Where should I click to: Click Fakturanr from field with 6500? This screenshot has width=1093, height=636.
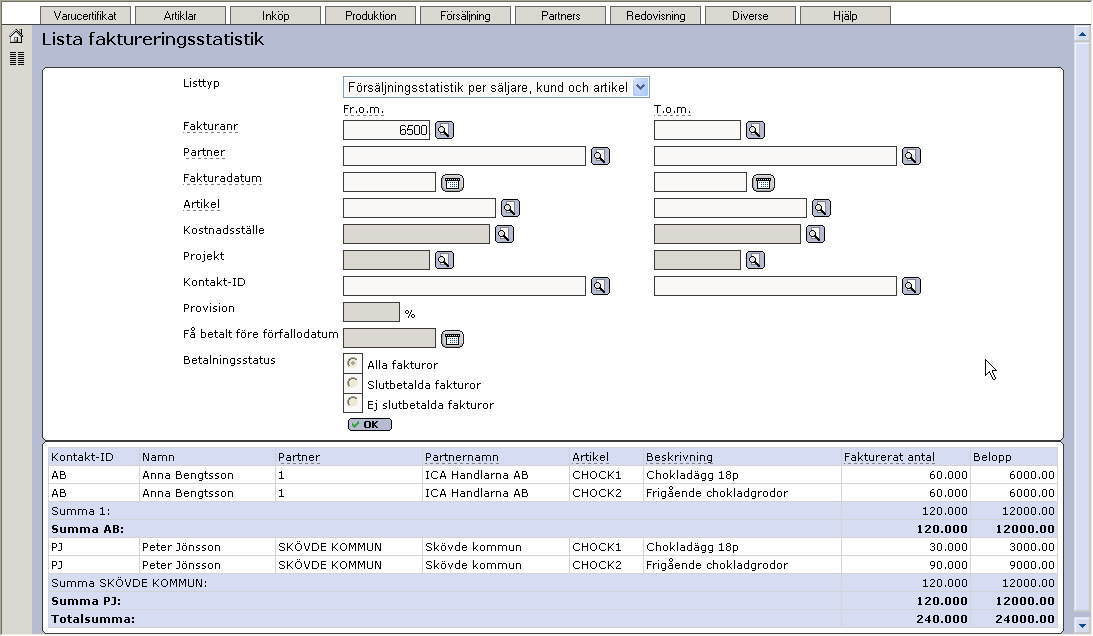(386, 130)
